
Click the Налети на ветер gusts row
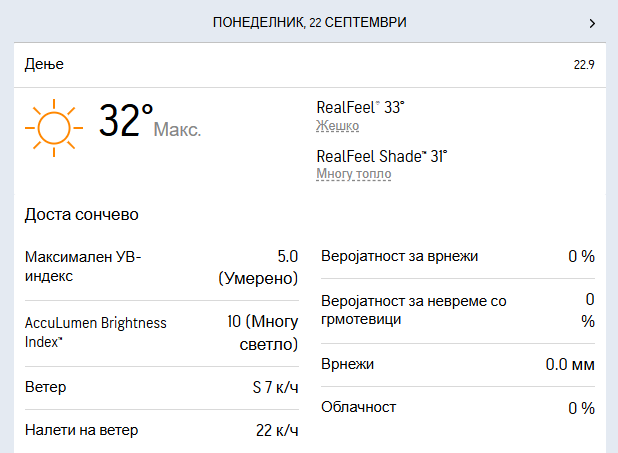pyautogui.click(x=162, y=430)
